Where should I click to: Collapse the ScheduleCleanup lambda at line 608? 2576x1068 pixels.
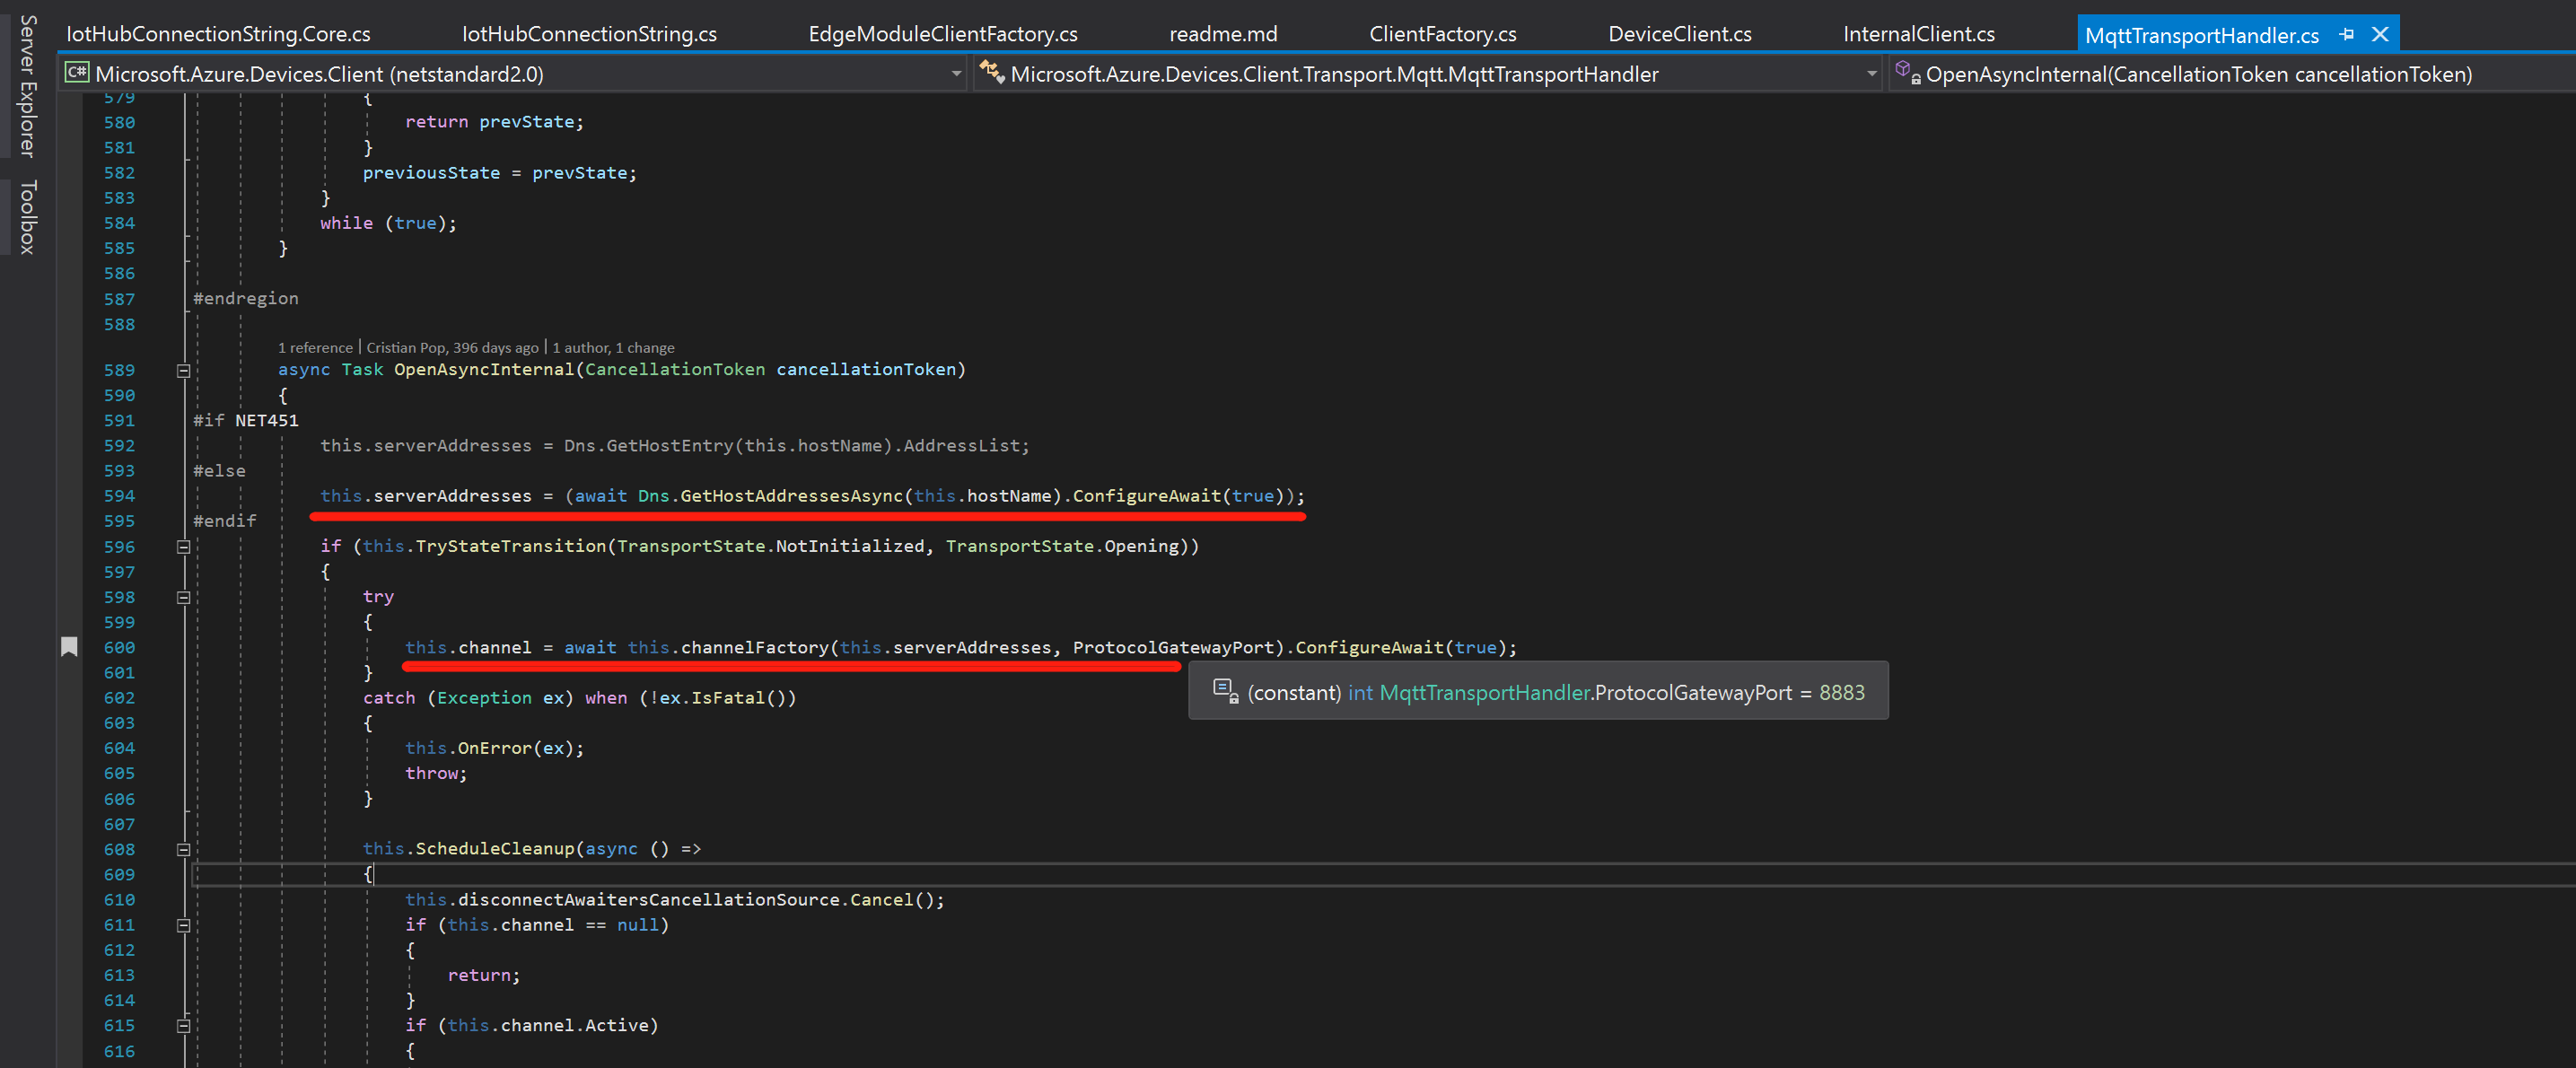[x=183, y=849]
